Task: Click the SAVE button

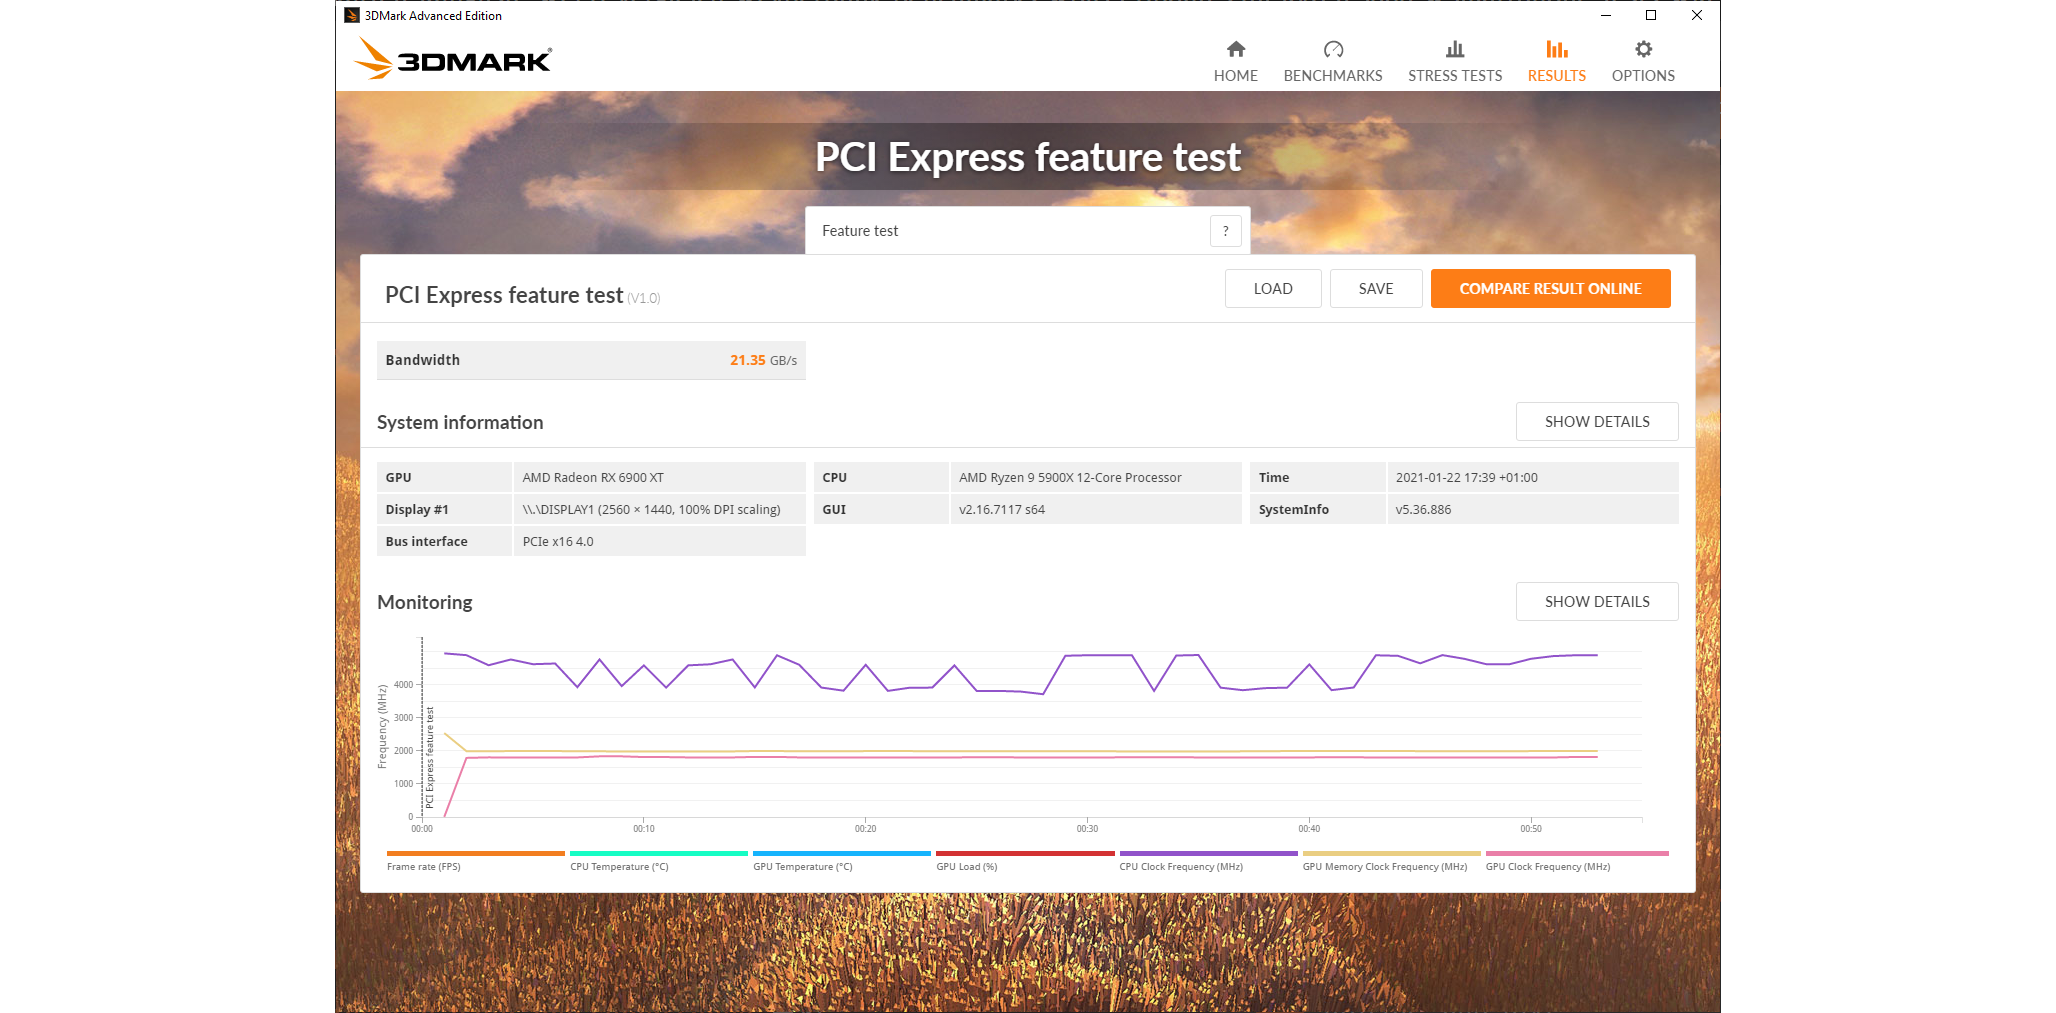Action: pos(1376,289)
